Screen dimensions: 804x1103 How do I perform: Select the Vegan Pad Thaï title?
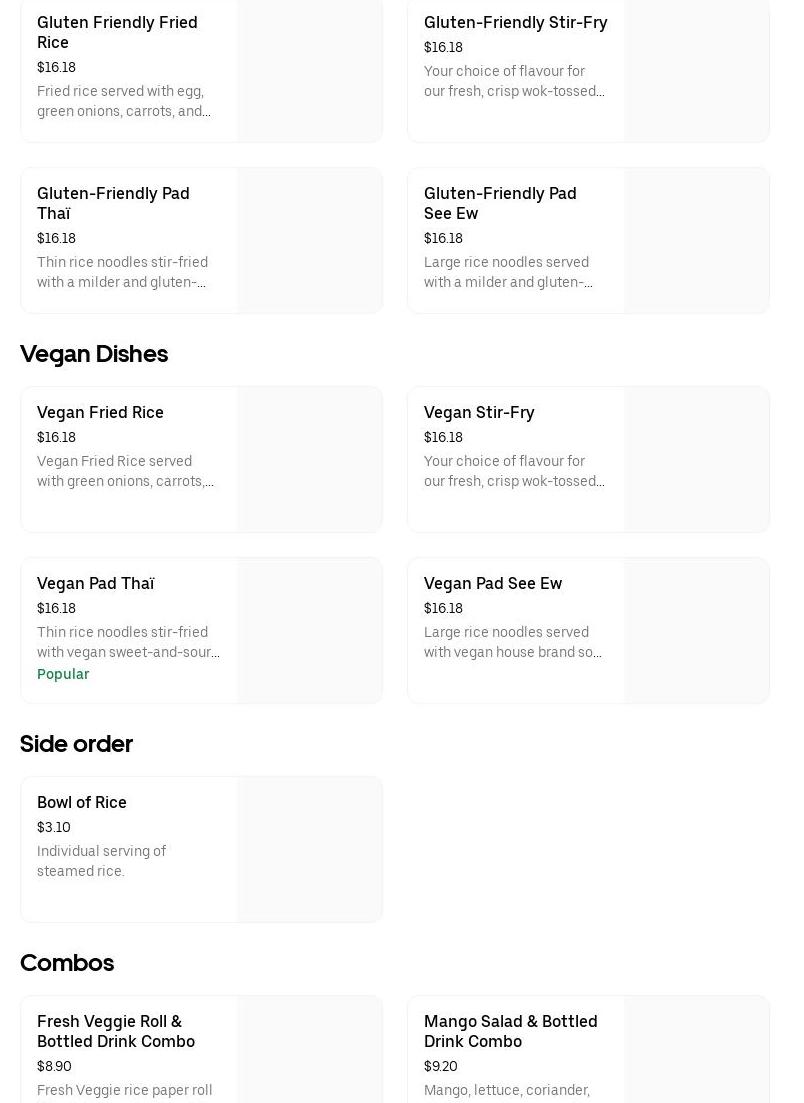(95, 583)
